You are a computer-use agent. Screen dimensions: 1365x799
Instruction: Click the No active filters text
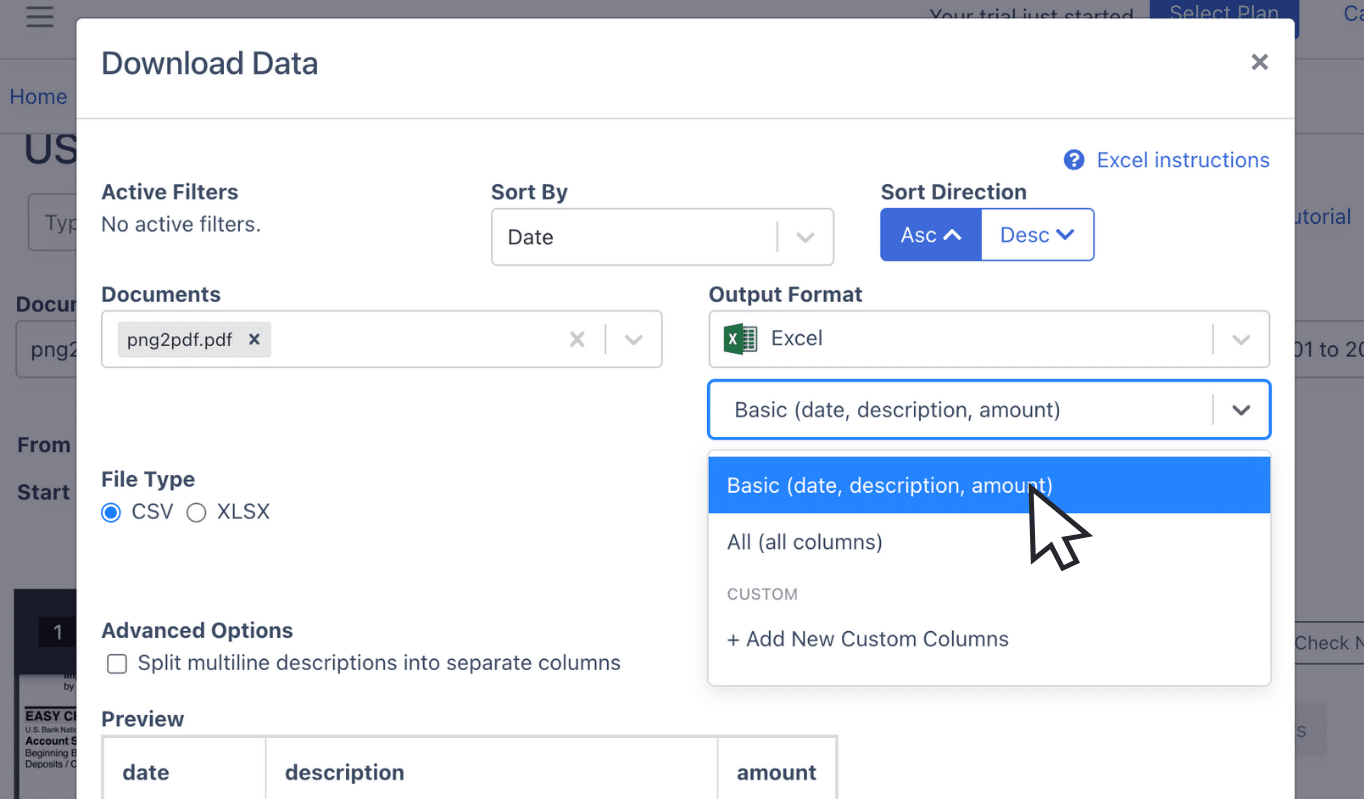click(181, 224)
